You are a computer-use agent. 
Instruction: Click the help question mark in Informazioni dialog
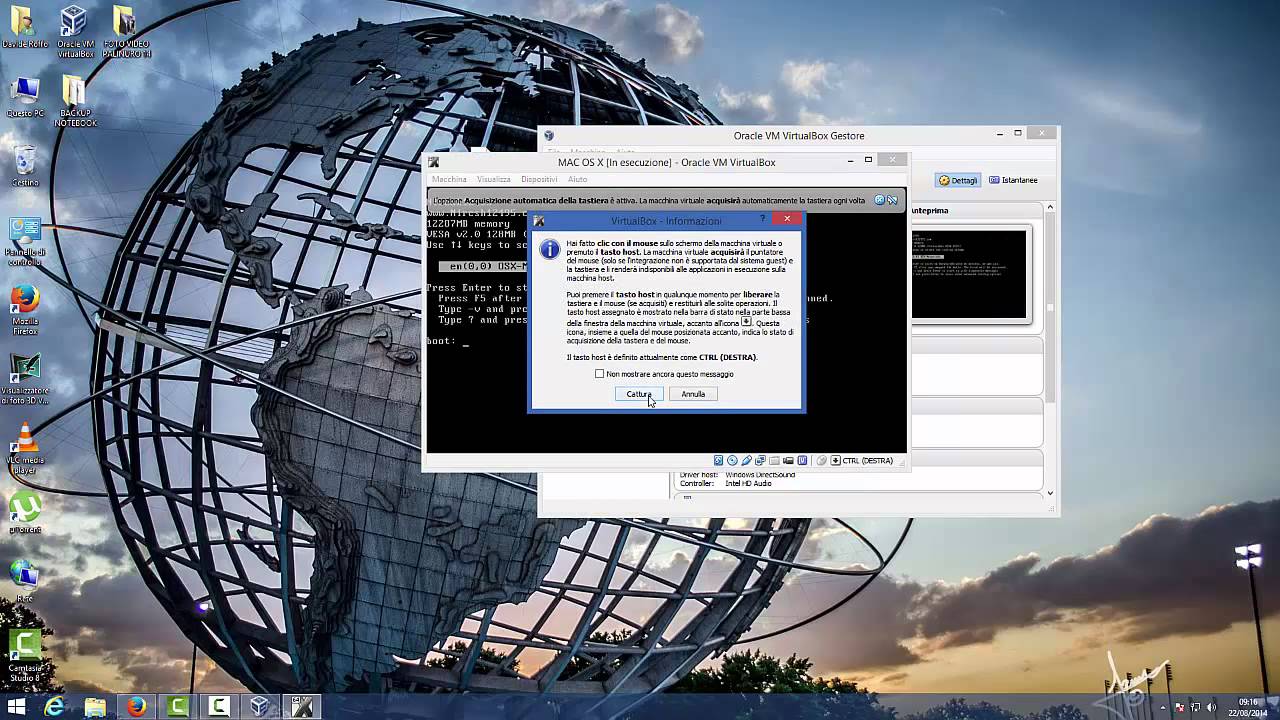click(x=763, y=219)
